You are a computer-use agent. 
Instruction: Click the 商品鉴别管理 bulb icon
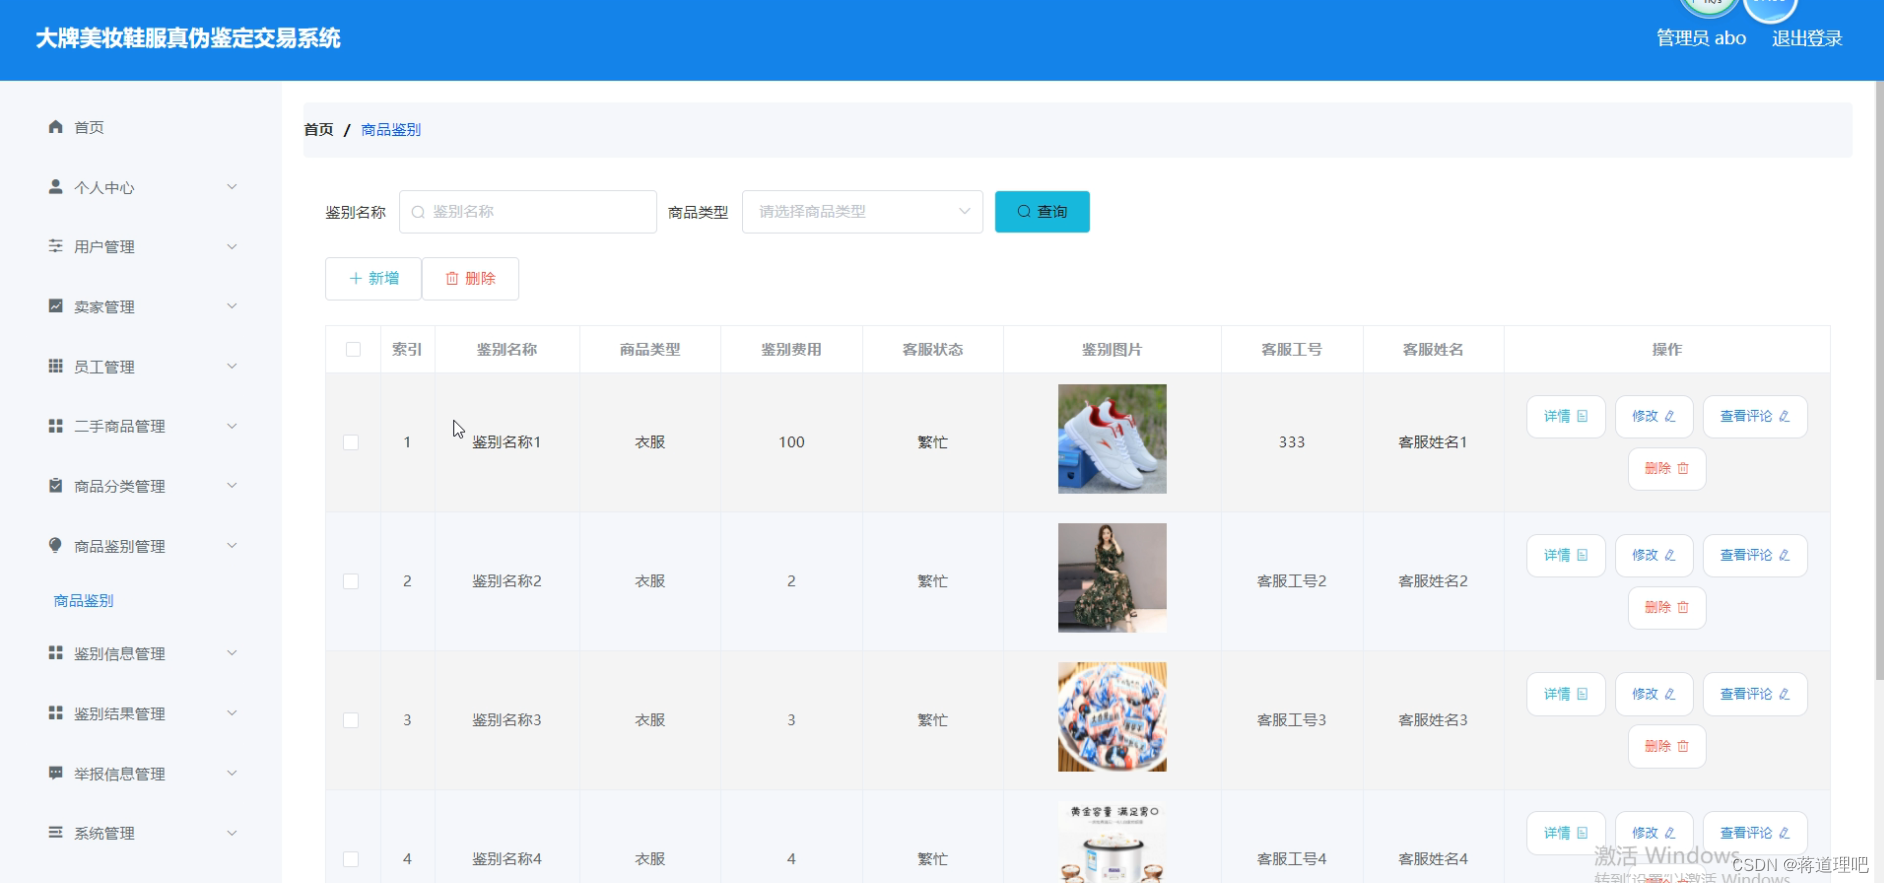[x=56, y=545]
